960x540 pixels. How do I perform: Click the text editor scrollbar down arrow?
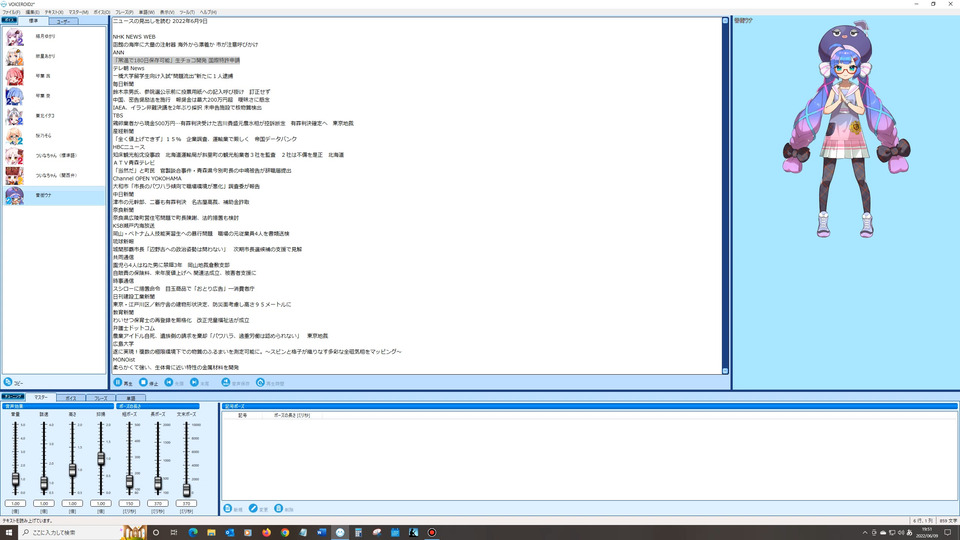726,370
